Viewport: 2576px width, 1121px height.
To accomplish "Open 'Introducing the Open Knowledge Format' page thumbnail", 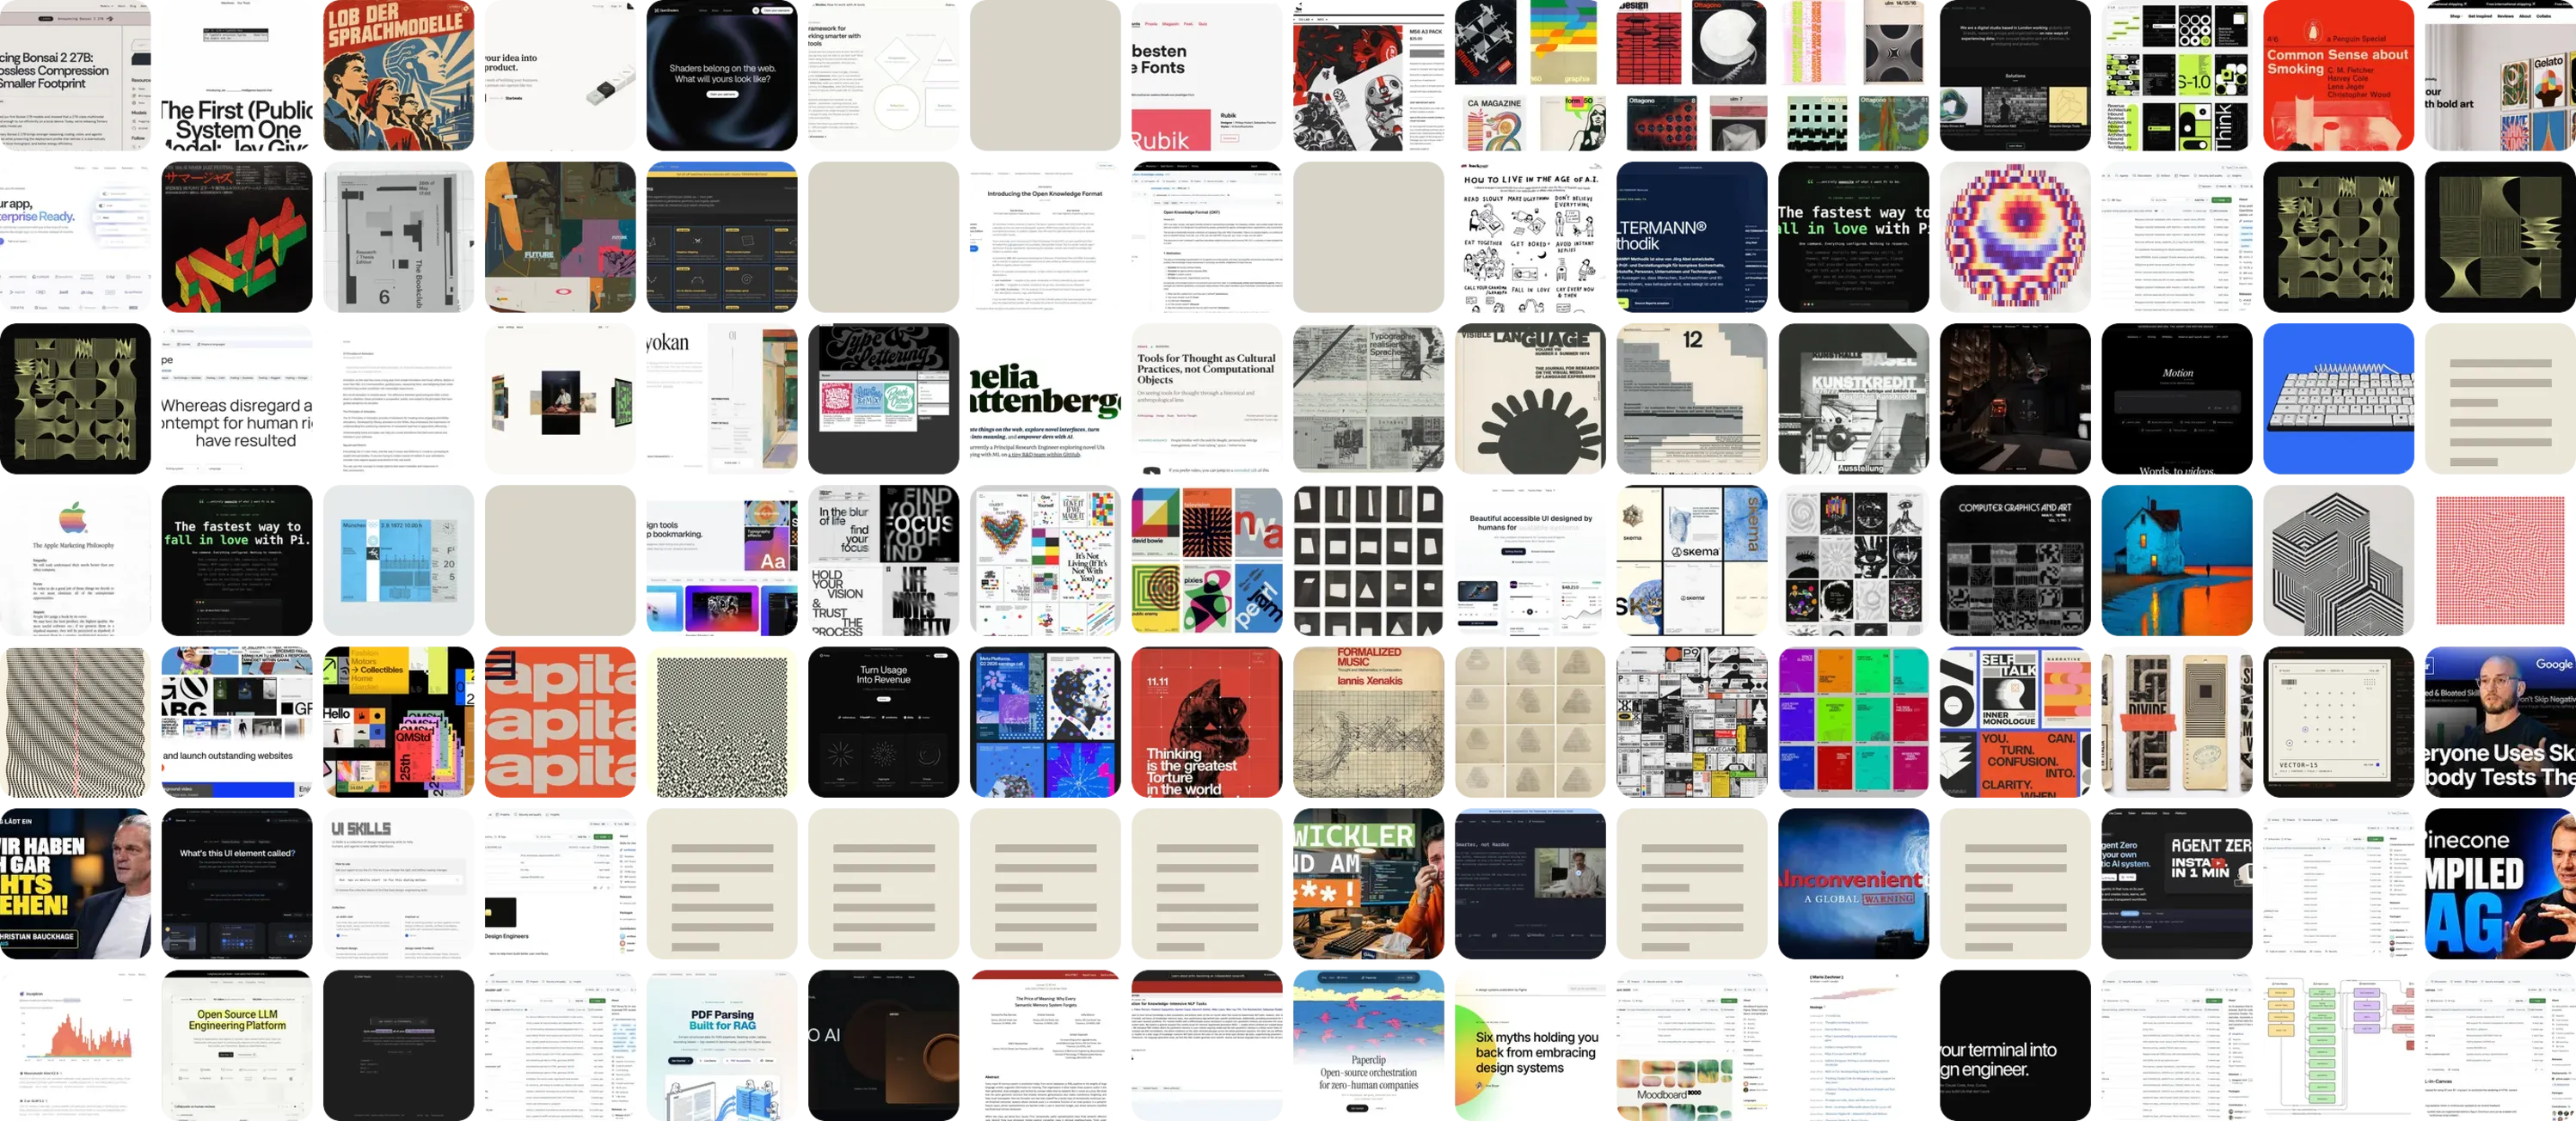I will (x=1045, y=237).
